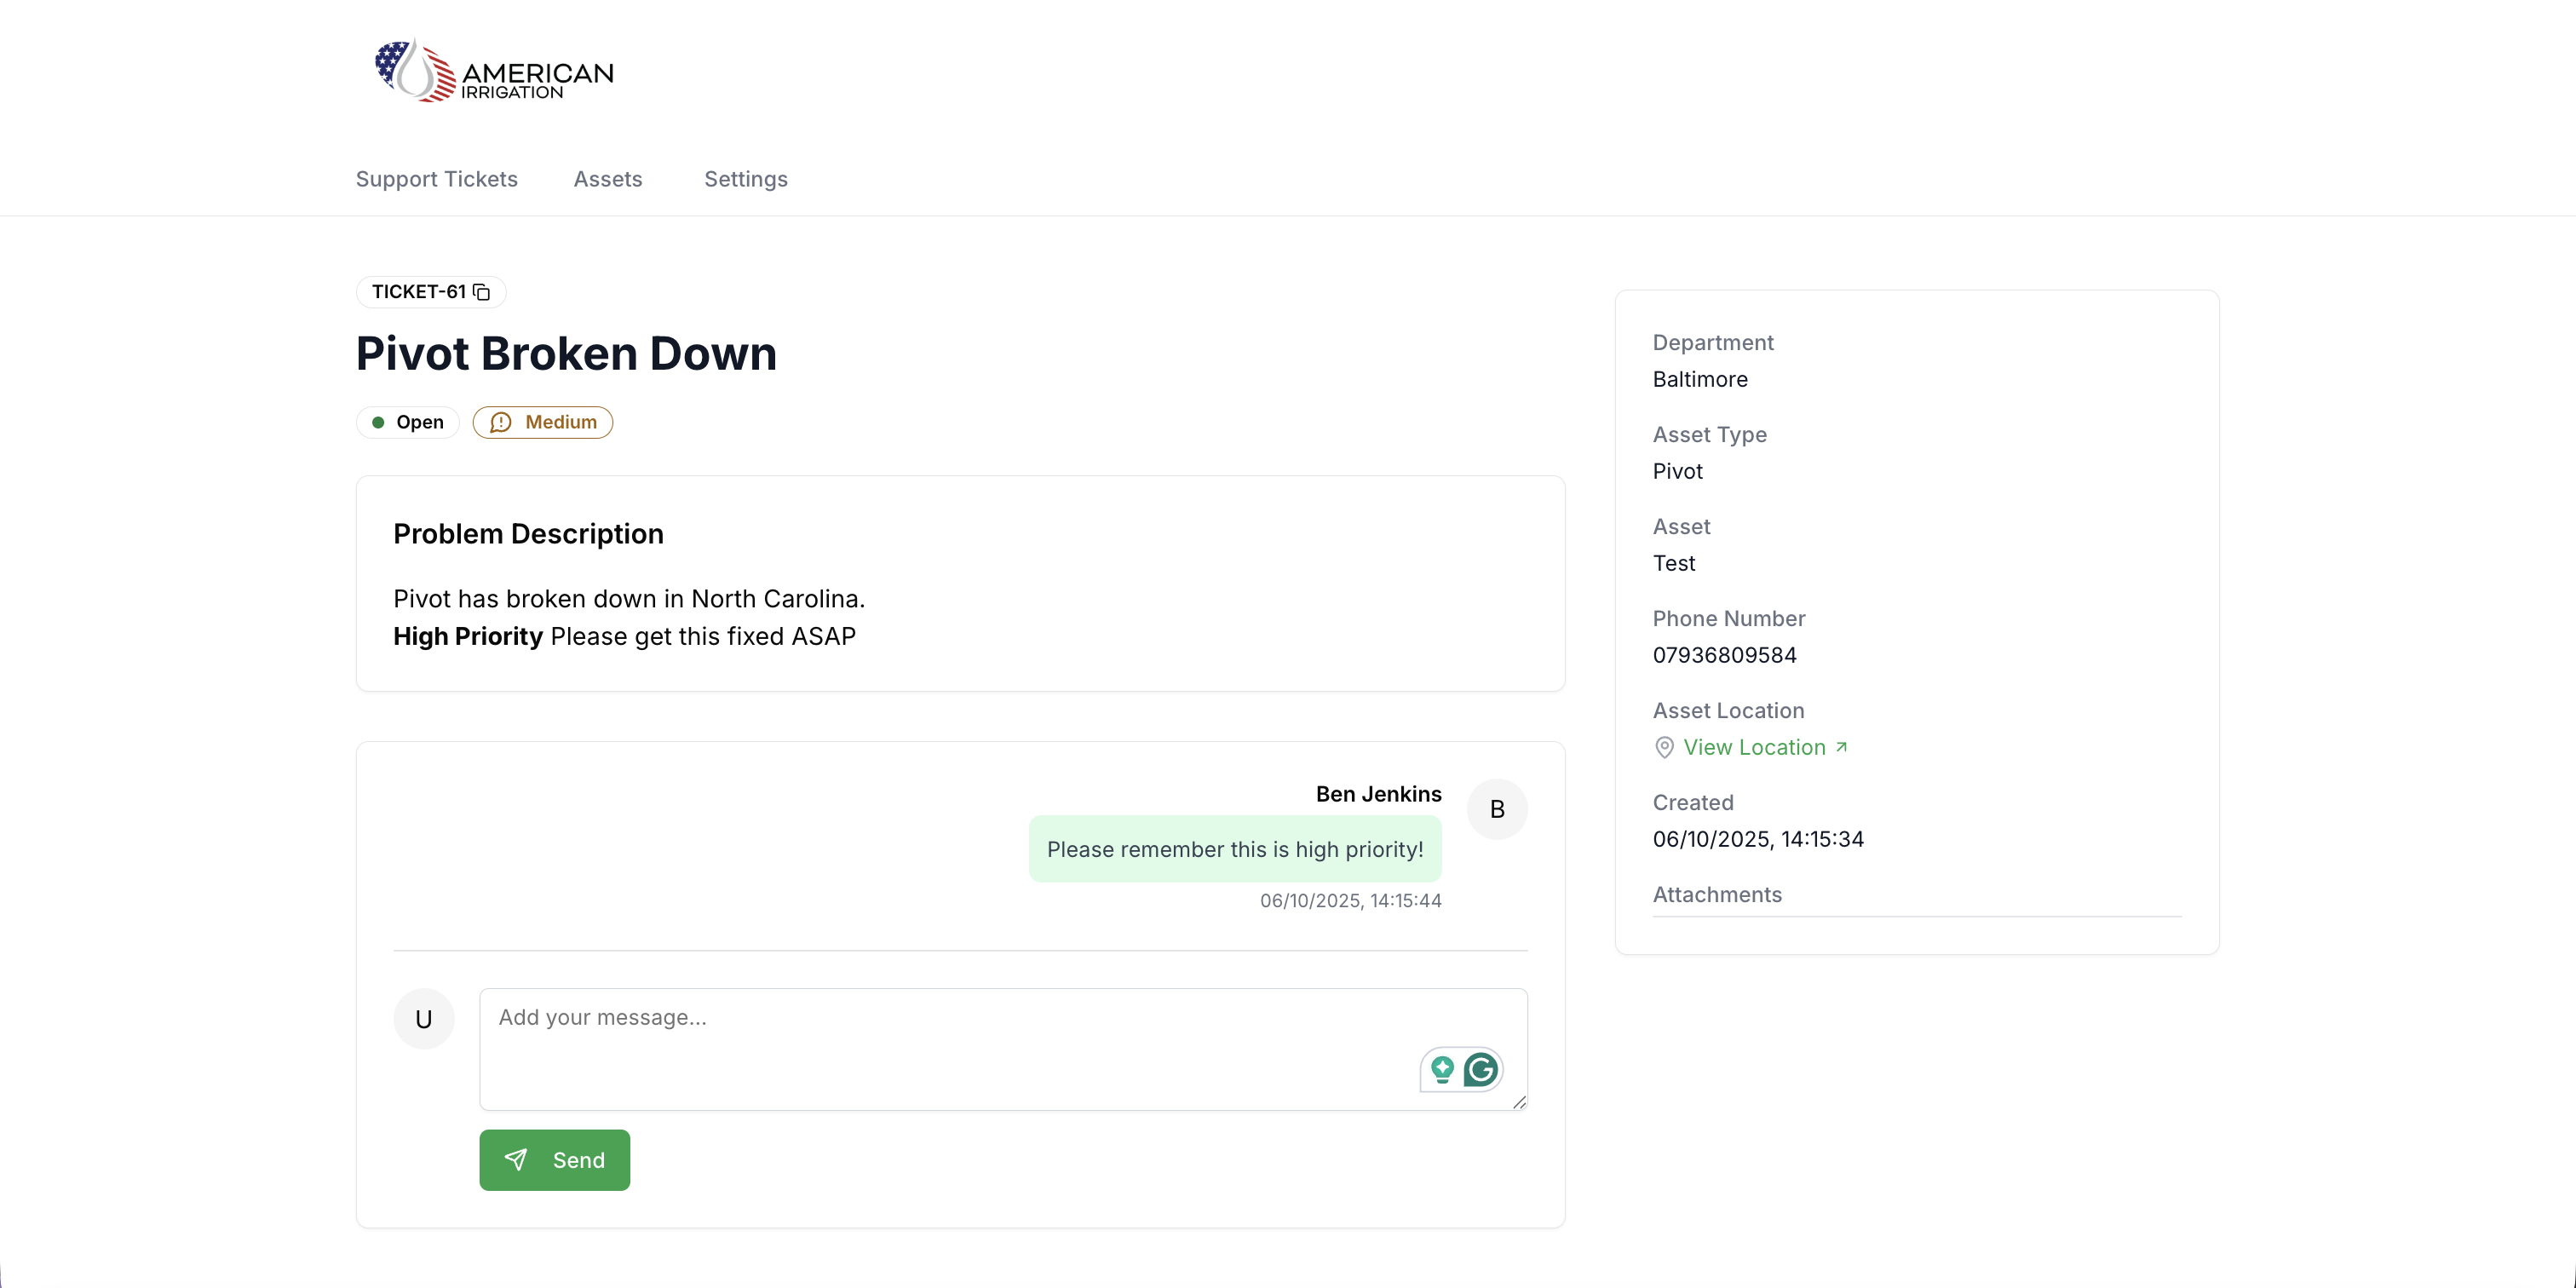Image resolution: width=2576 pixels, height=1288 pixels.
Task: Click the map pin location icon
Action: [1664, 748]
